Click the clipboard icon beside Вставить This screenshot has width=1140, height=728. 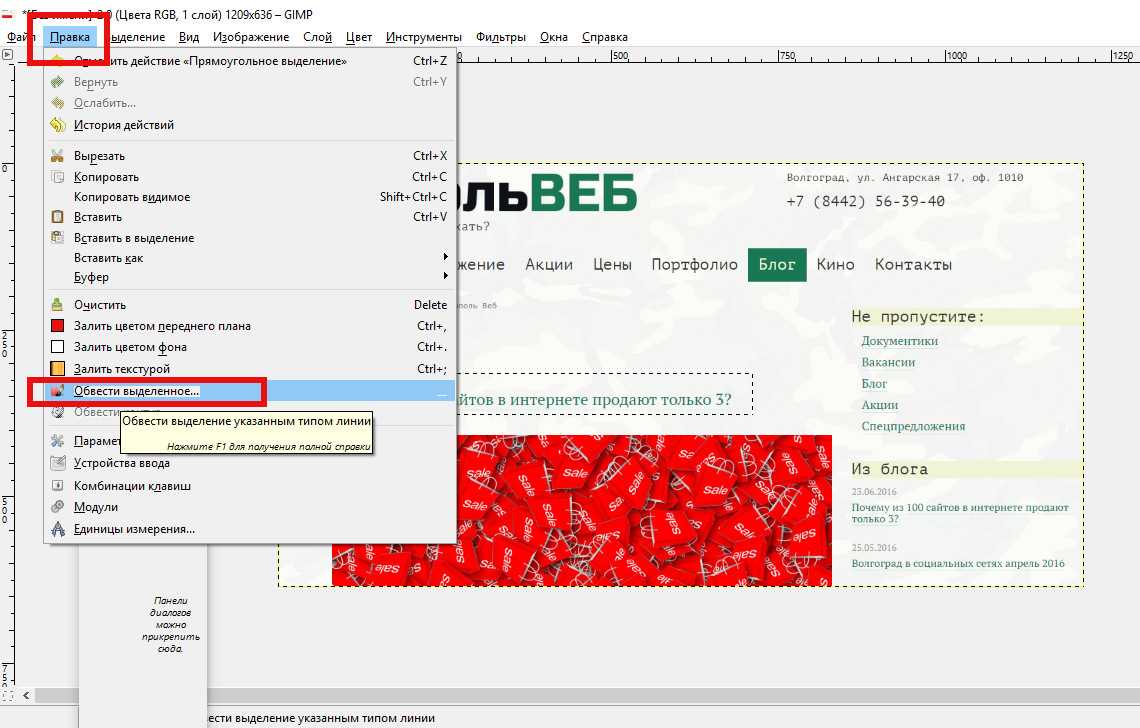(x=57, y=217)
